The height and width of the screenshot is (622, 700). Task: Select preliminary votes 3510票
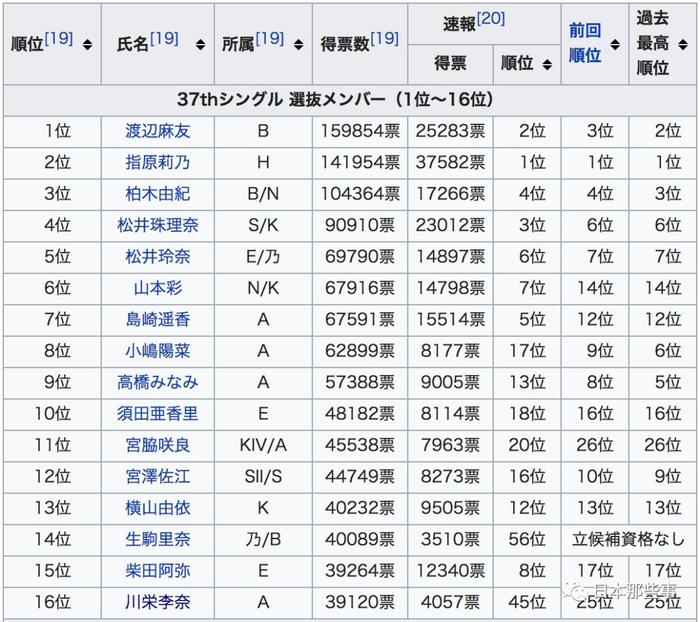click(x=450, y=540)
